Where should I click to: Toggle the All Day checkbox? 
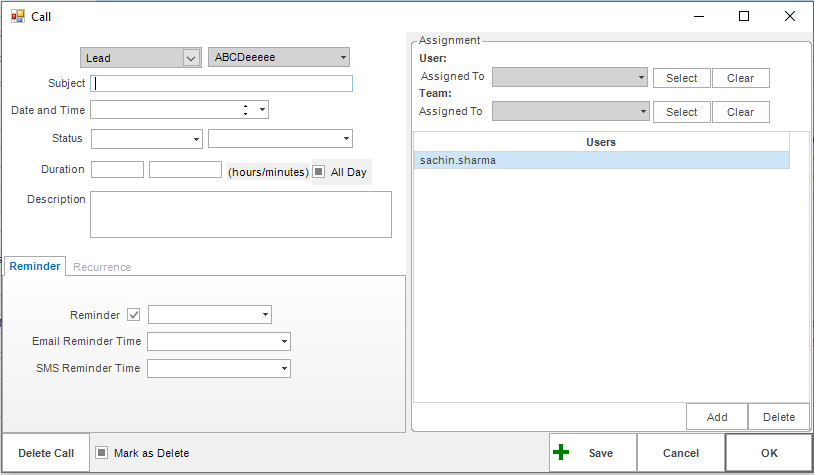coord(319,172)
